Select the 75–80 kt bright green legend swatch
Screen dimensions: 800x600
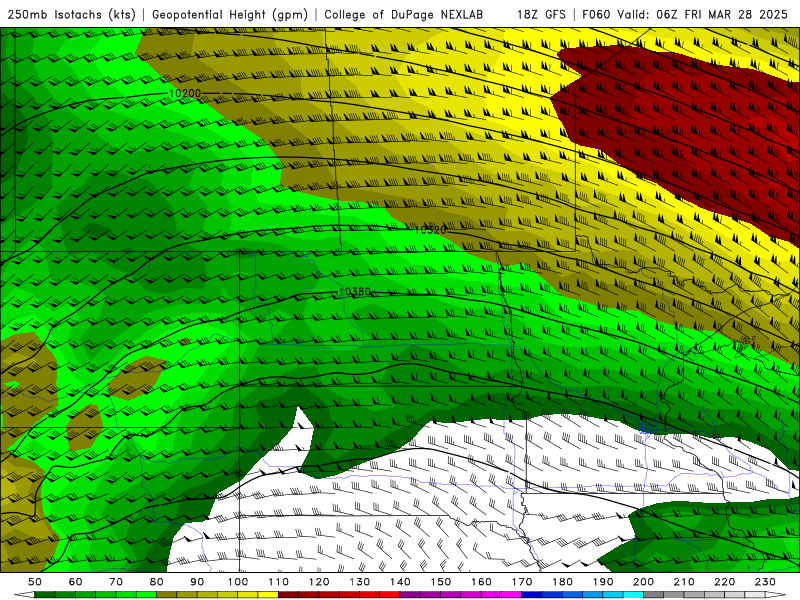pyautogui.click(x=146, y=595)
